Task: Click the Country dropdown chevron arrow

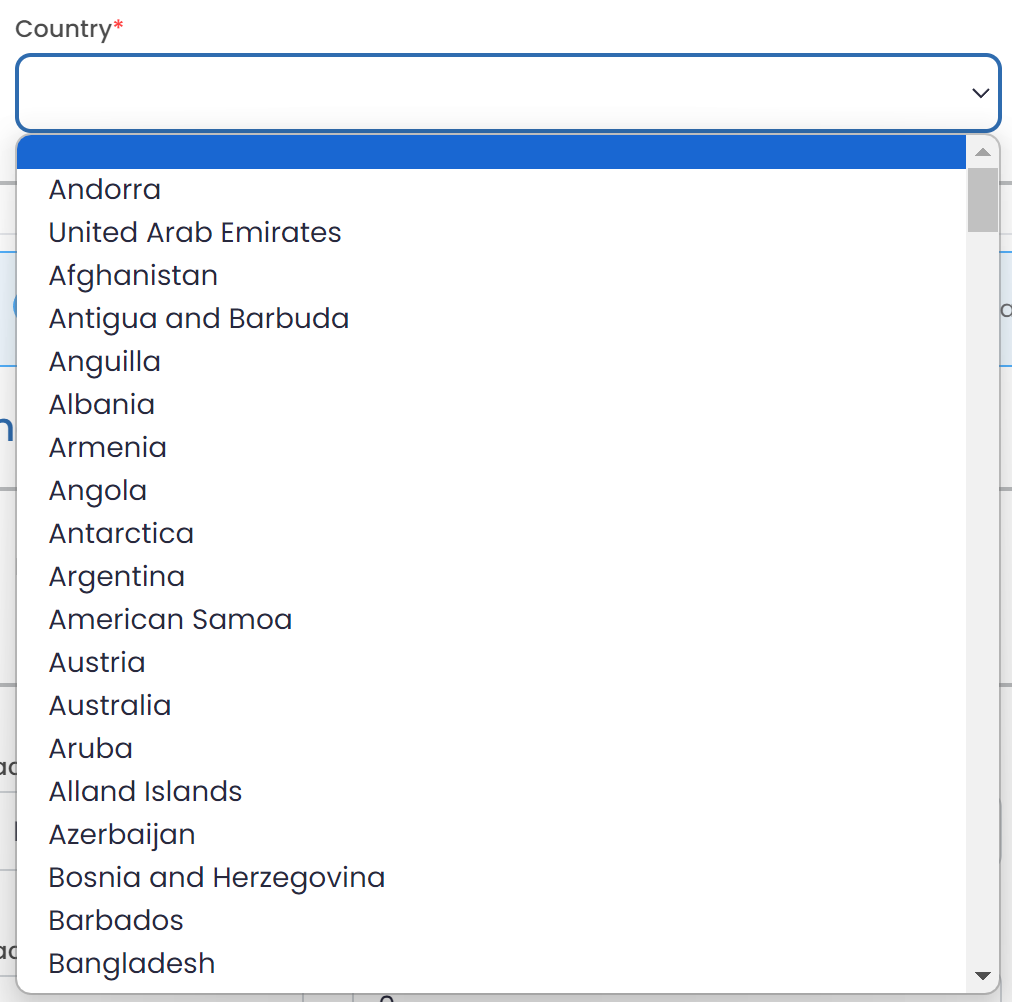Action: 980,93
